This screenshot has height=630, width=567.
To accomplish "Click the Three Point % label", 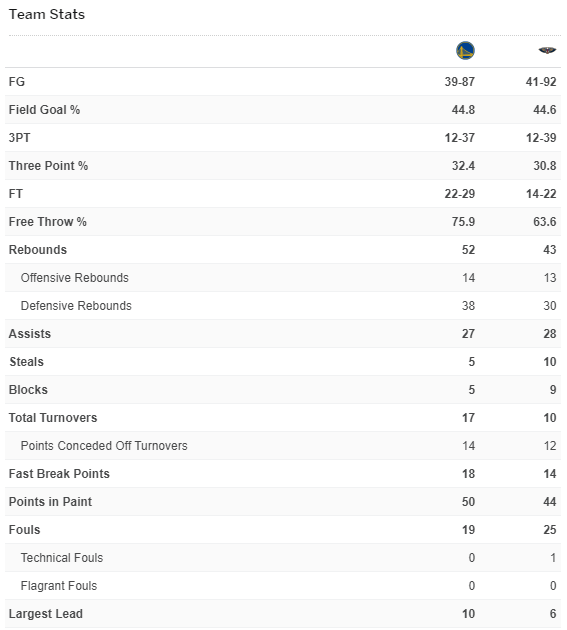I will pyautogui.click(x=48, y=166).
